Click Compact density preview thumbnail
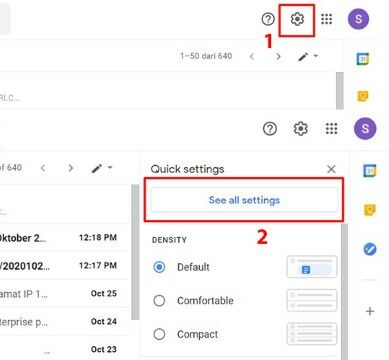This screenshot has height=360, width=389. point(312,334)
